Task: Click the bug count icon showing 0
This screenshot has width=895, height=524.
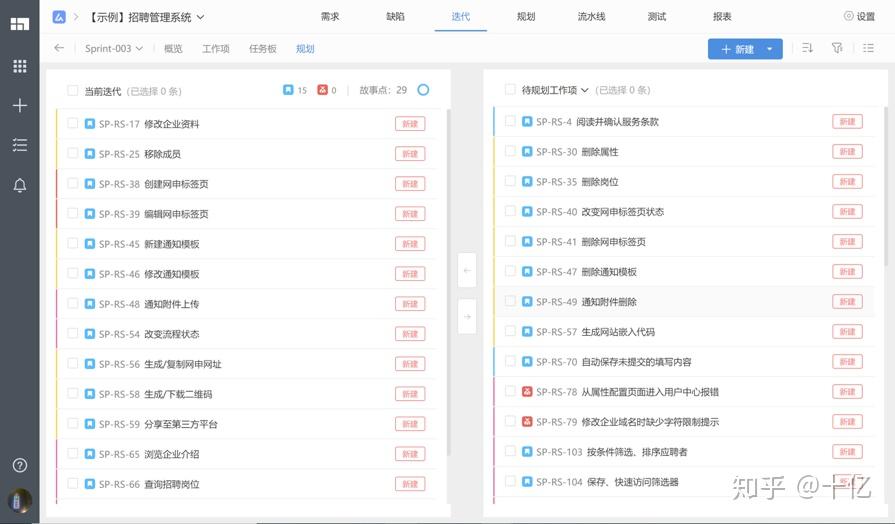Action: tap(322, 90)
